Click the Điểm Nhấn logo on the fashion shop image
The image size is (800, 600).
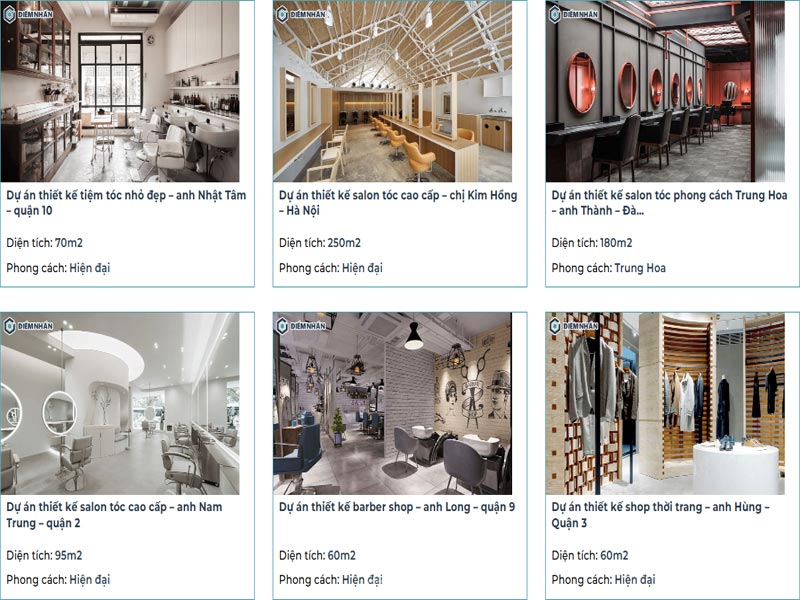(x=573, y=326)
